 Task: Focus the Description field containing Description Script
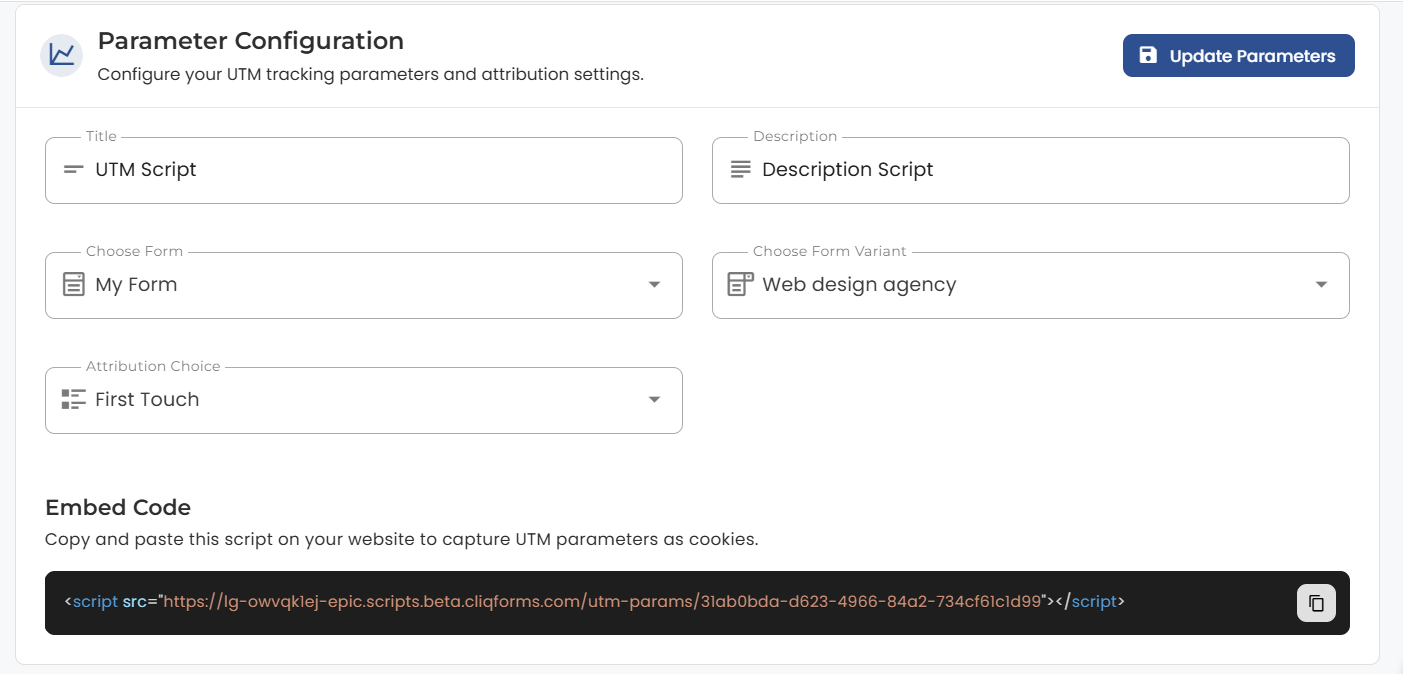[x=1040, y=170]
